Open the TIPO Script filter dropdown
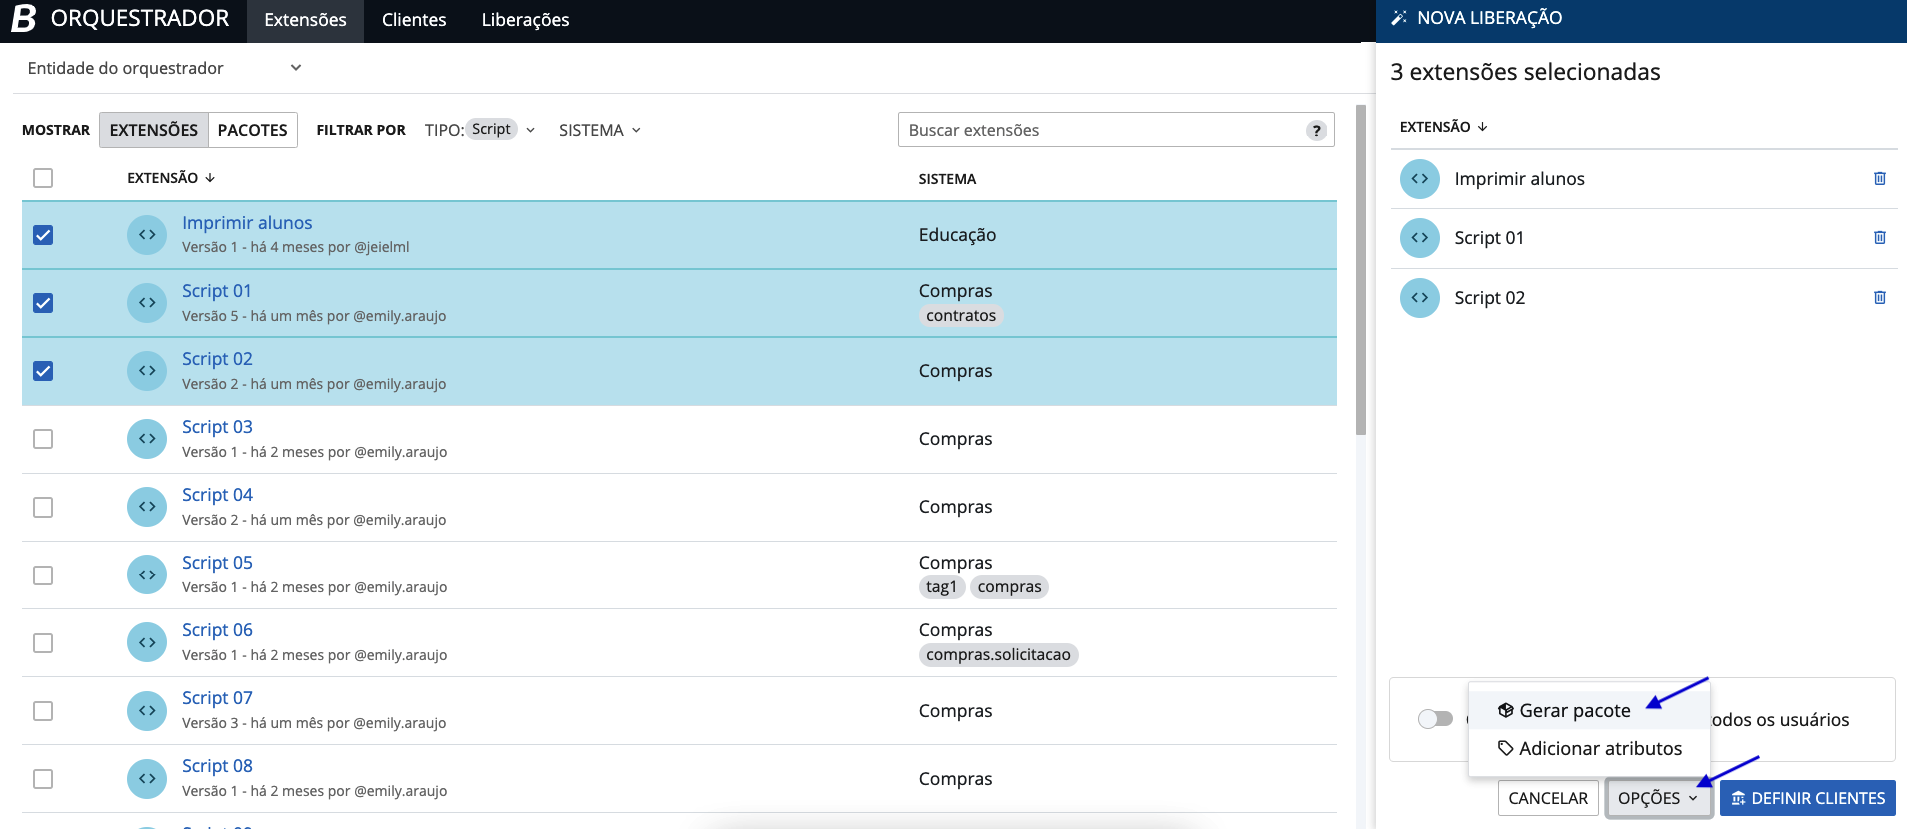This screenshot has width=1907, height=829. click(x=480, y=130)
